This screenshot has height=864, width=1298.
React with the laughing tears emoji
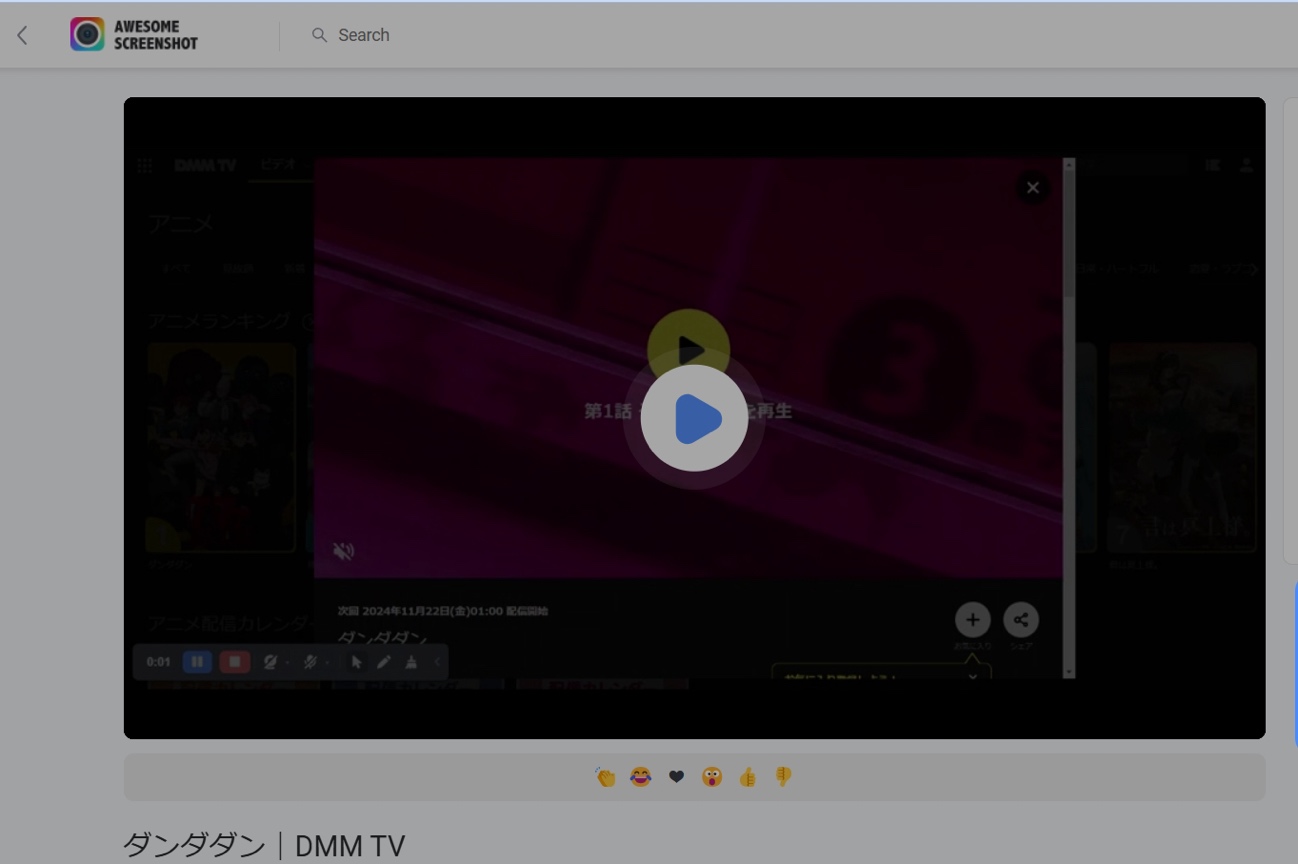(x=641, y=777)
